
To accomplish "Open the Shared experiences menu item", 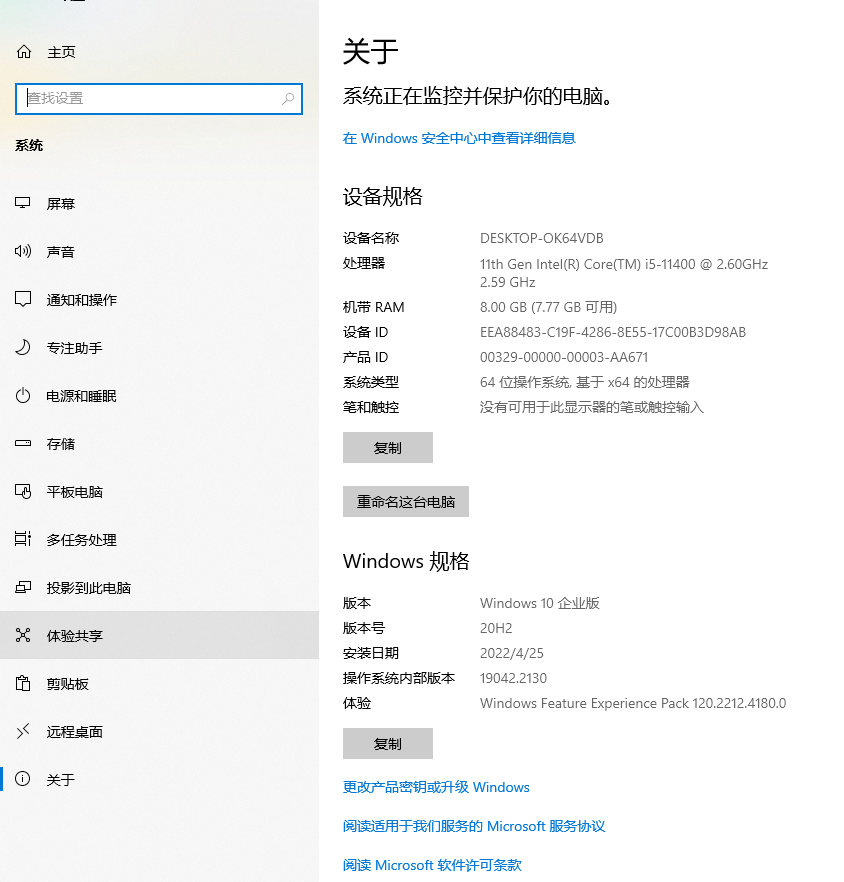I will 75,636.
